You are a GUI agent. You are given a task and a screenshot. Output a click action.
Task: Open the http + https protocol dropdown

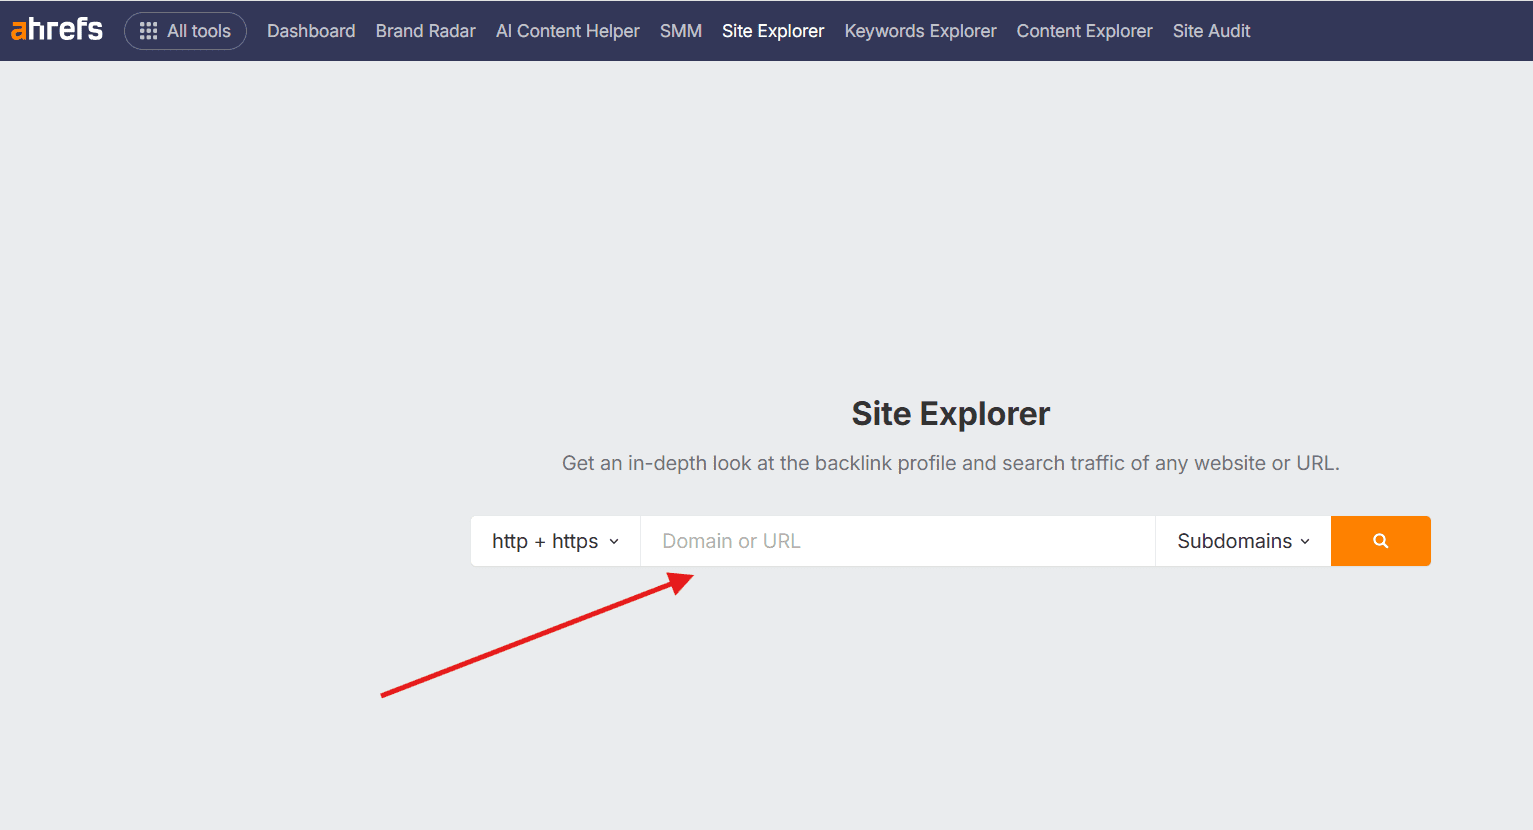[553, 541]
